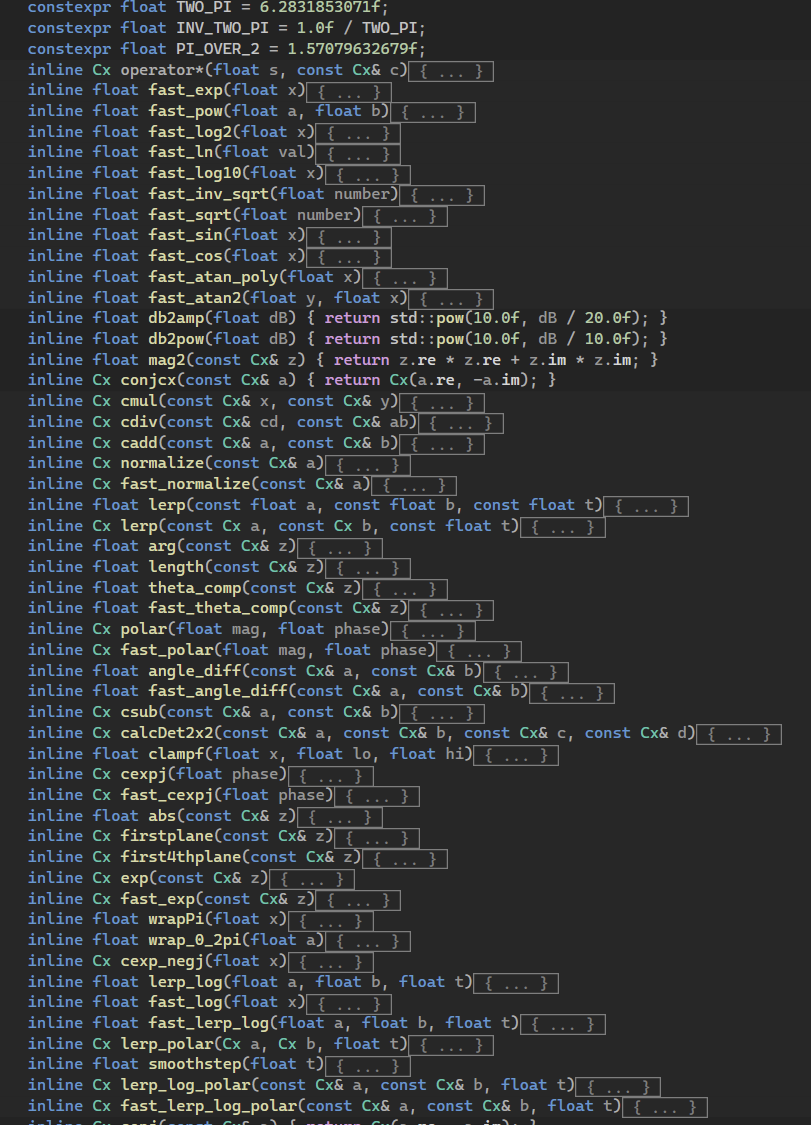Click the mag2 function name

click(x=167, y=359)
